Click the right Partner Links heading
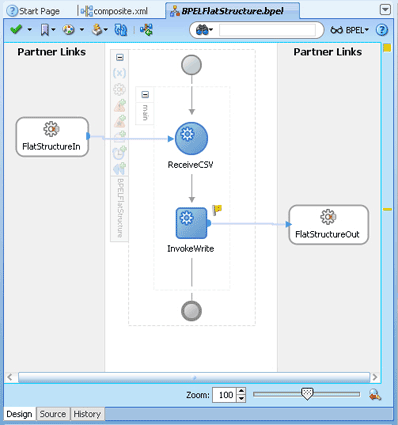 click(x=328, y=52)
